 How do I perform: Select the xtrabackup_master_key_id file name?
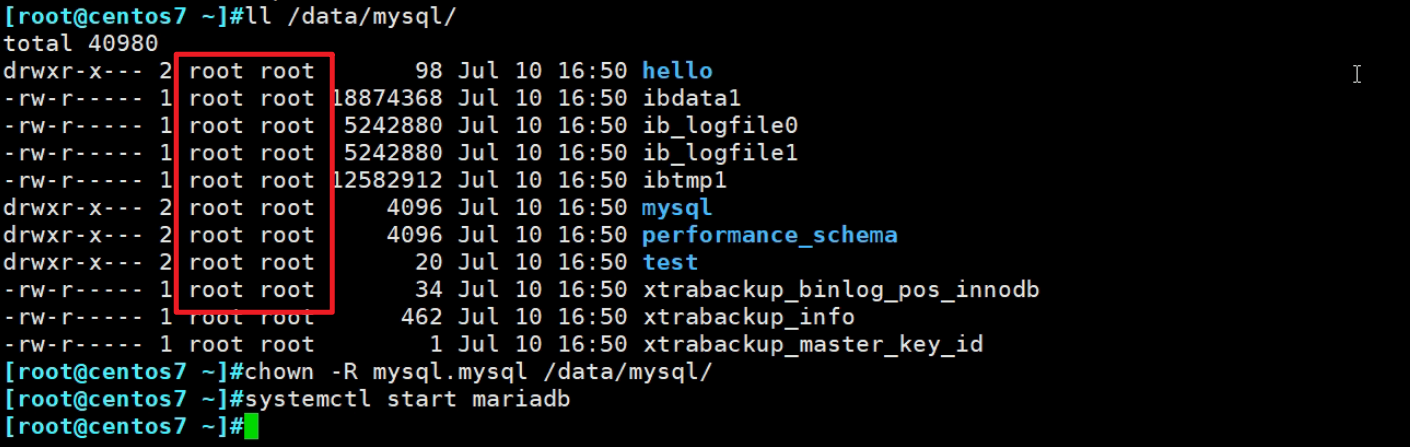(x=812, y=345)
